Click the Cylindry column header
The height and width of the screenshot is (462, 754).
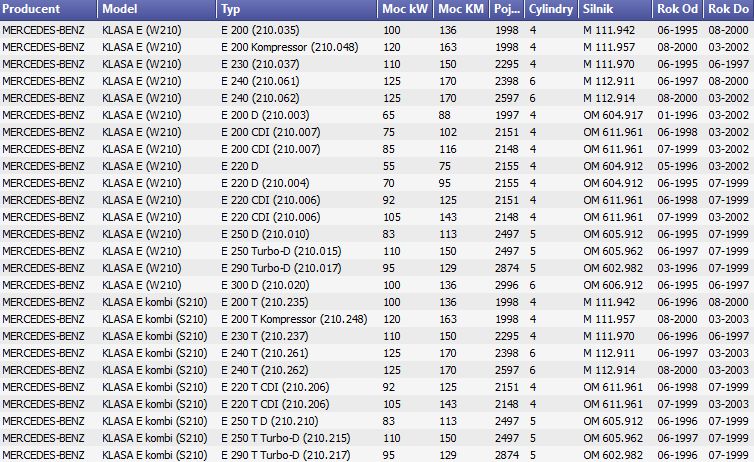point(551,9)
